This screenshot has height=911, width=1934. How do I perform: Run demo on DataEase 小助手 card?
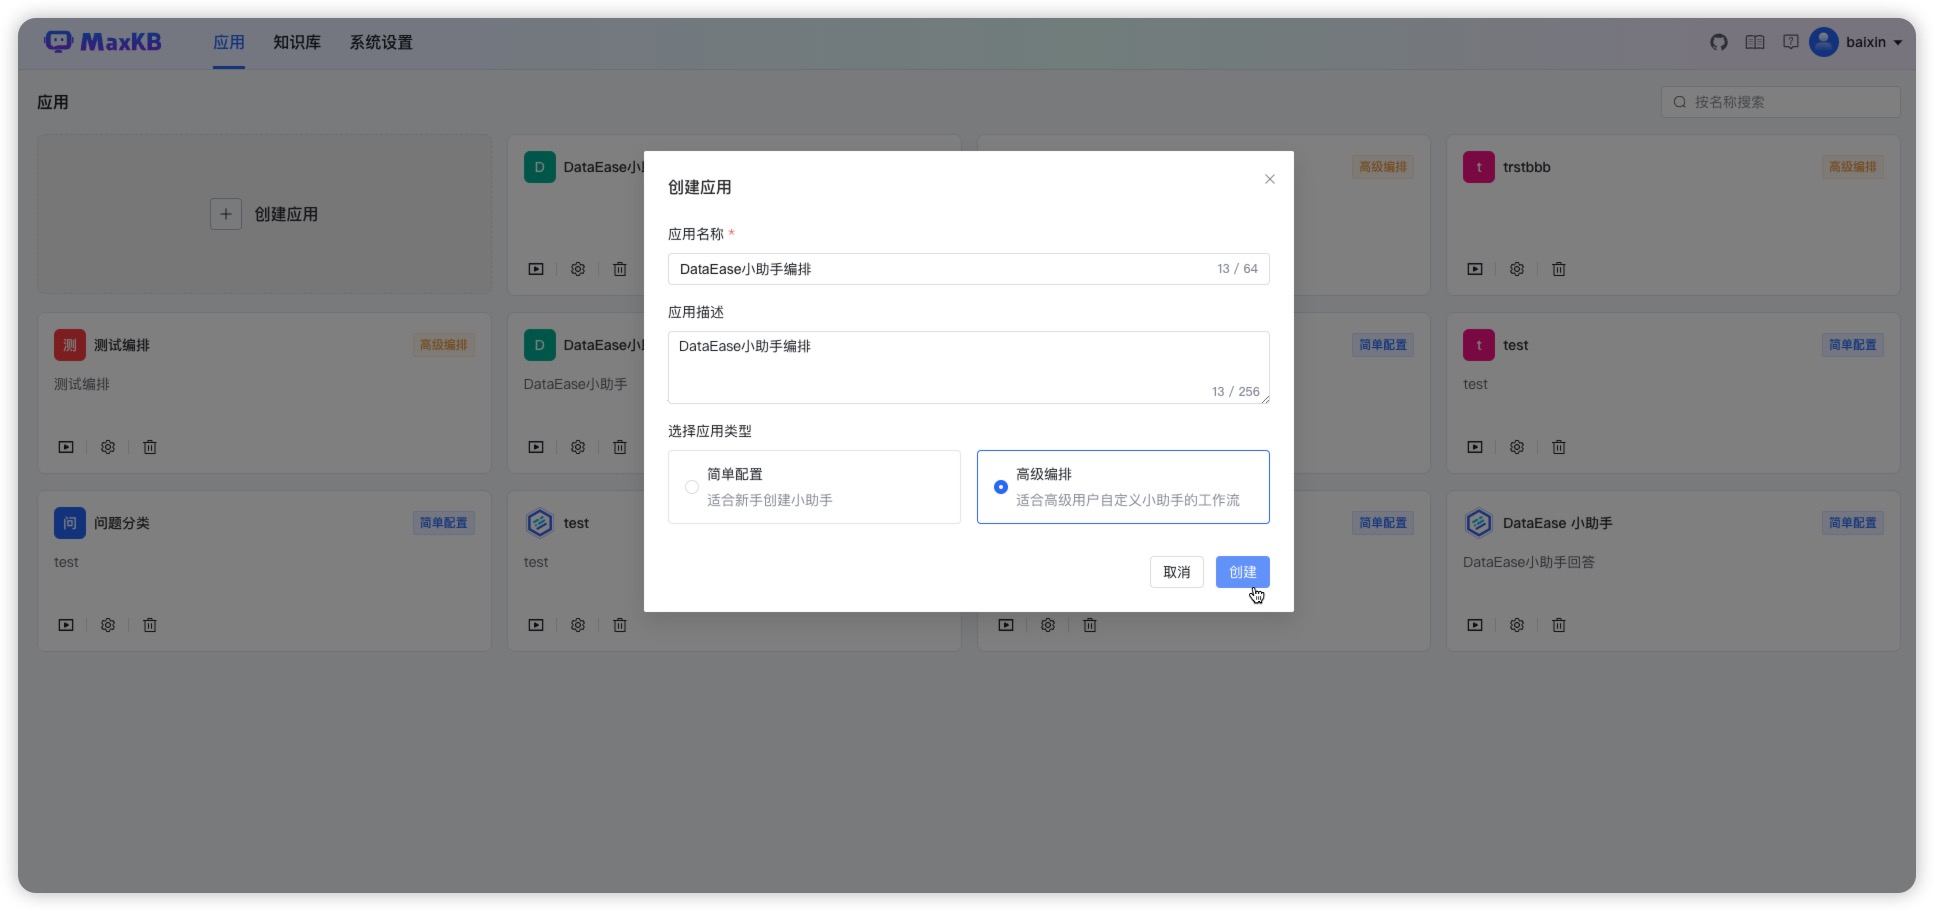(1475, 625)
